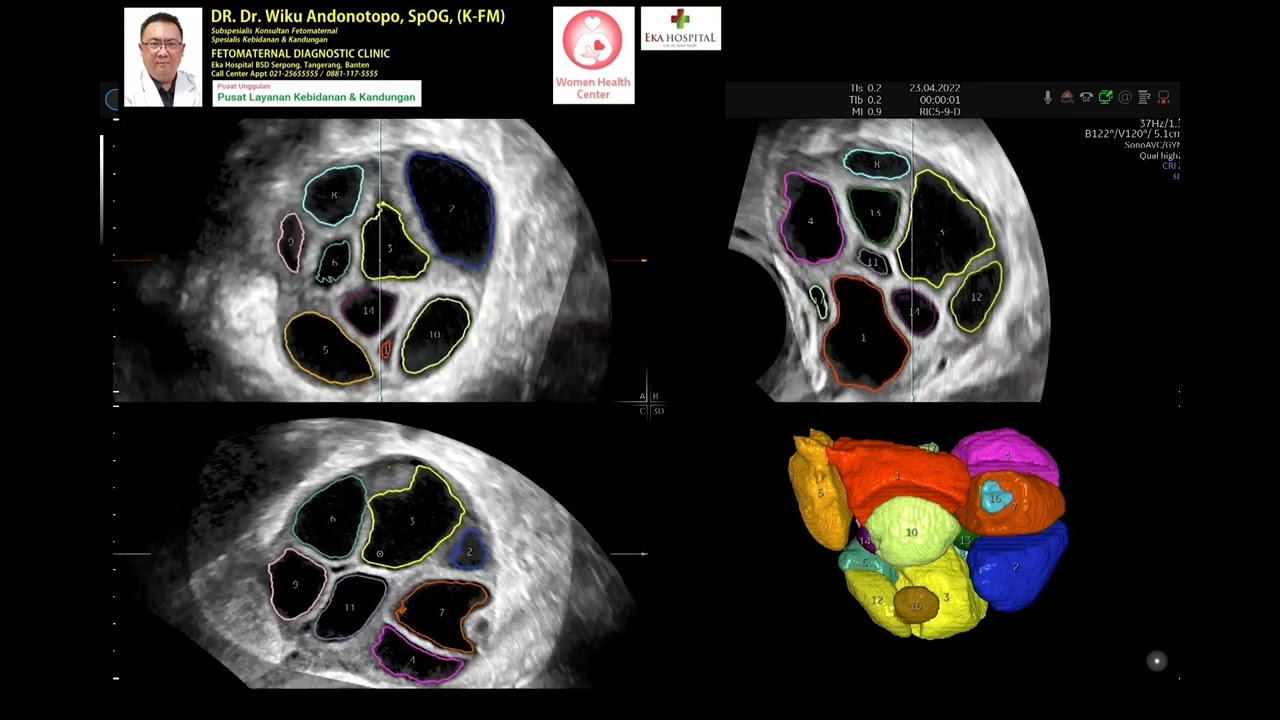The width and height of the screenshot is (1280, 720).
Task: Click the Pusat Layanan Kebidanan & Kandungan banner
Action: (316, 94)
